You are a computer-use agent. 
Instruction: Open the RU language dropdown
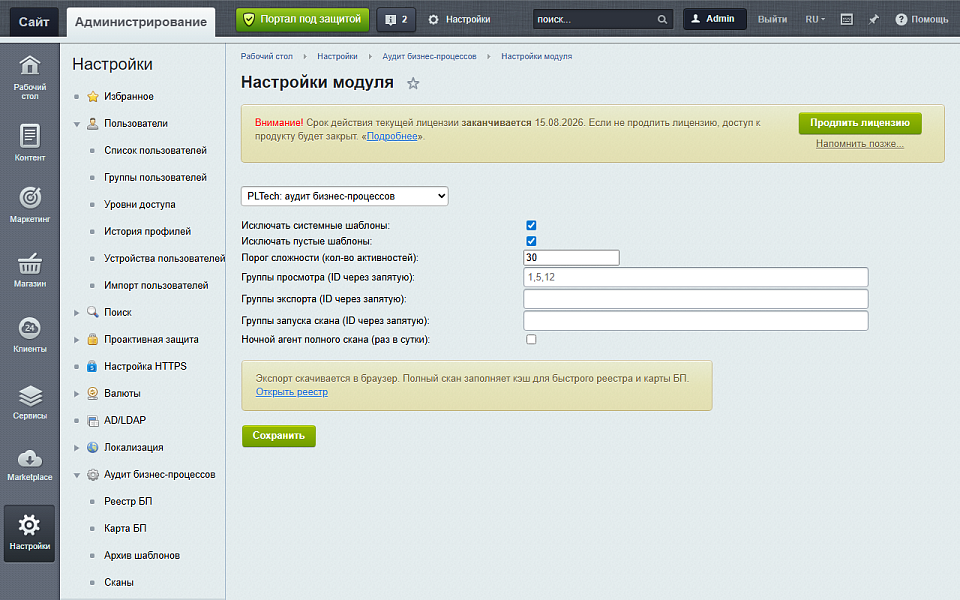[815, 20]
